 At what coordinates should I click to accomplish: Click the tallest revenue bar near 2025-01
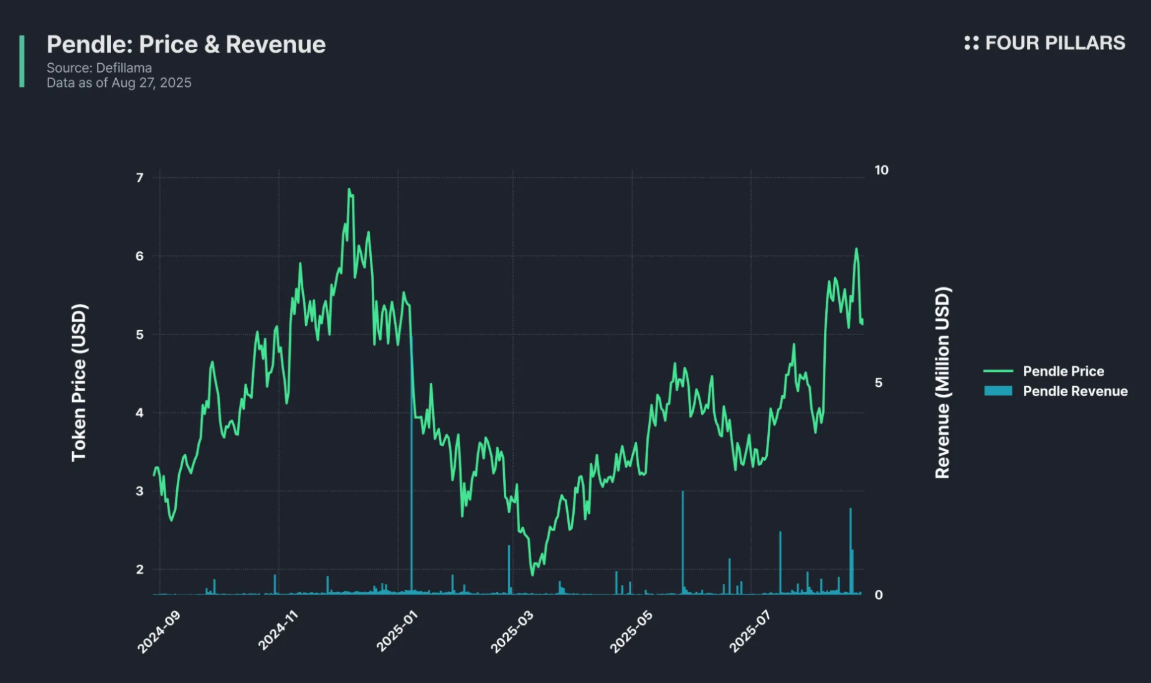tap(412, 480)
